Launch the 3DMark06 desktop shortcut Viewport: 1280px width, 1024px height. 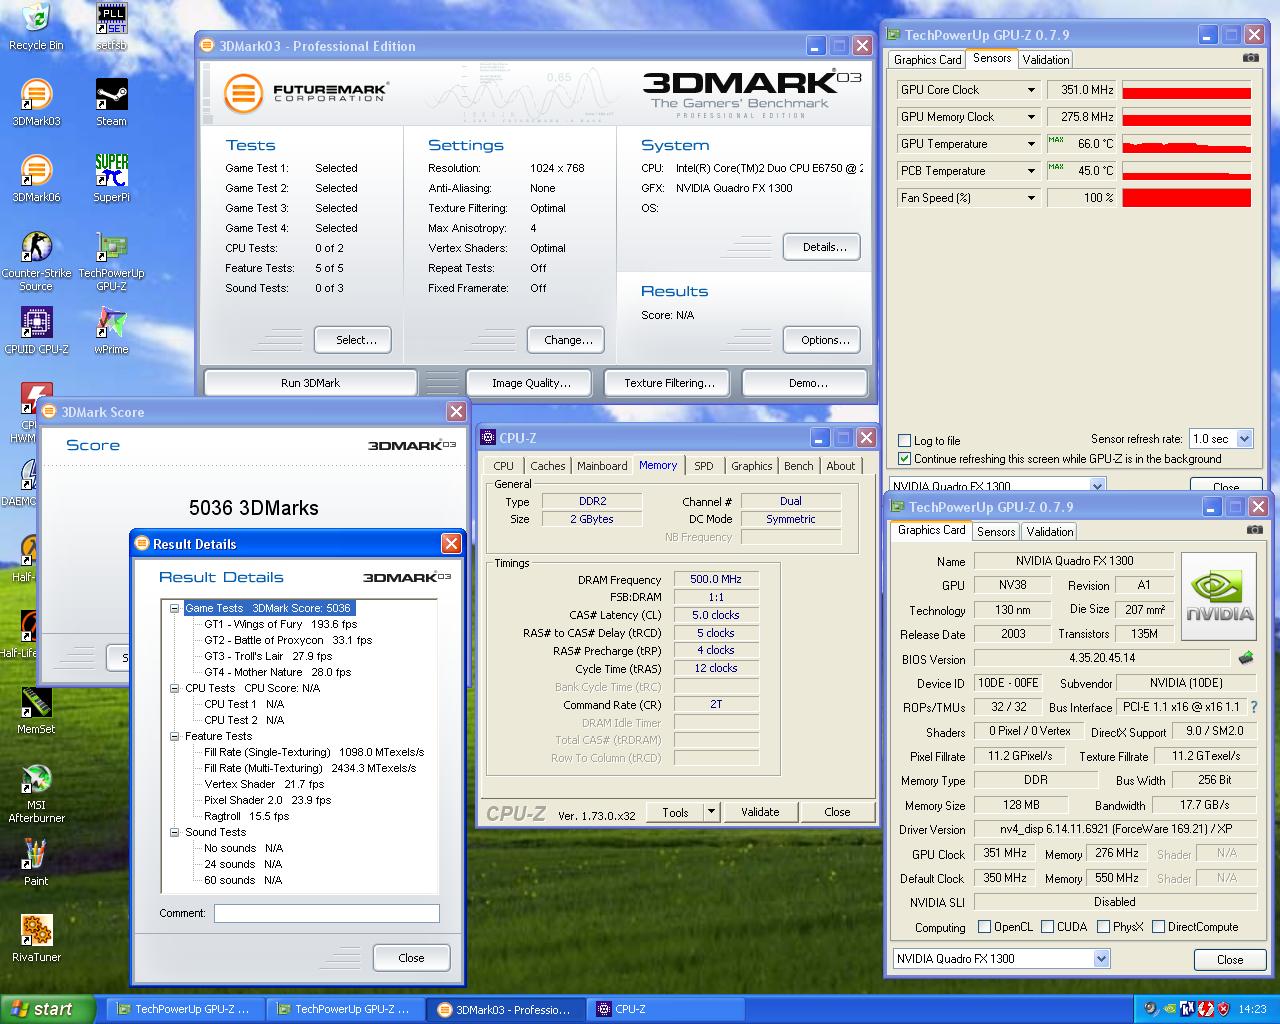coord(36,178)
